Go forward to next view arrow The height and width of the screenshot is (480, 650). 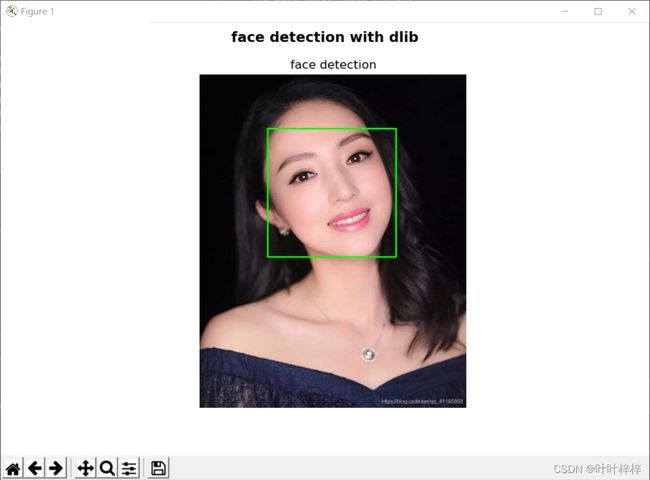coord(56,468)
